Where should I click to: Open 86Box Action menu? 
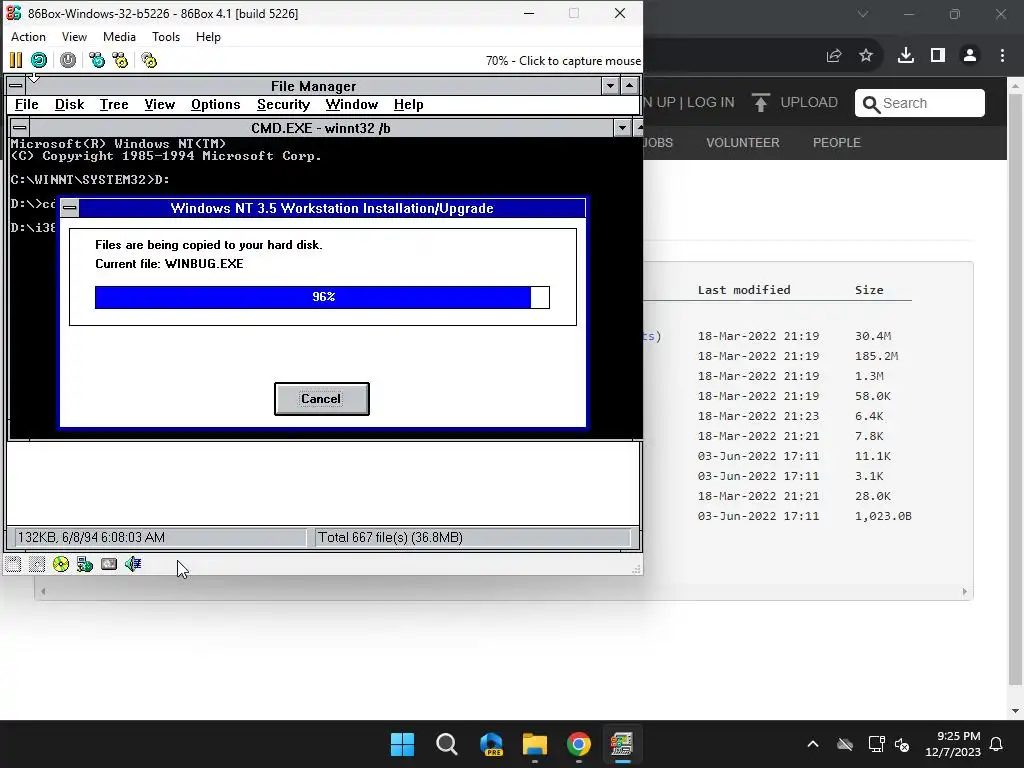coord(28,37)
